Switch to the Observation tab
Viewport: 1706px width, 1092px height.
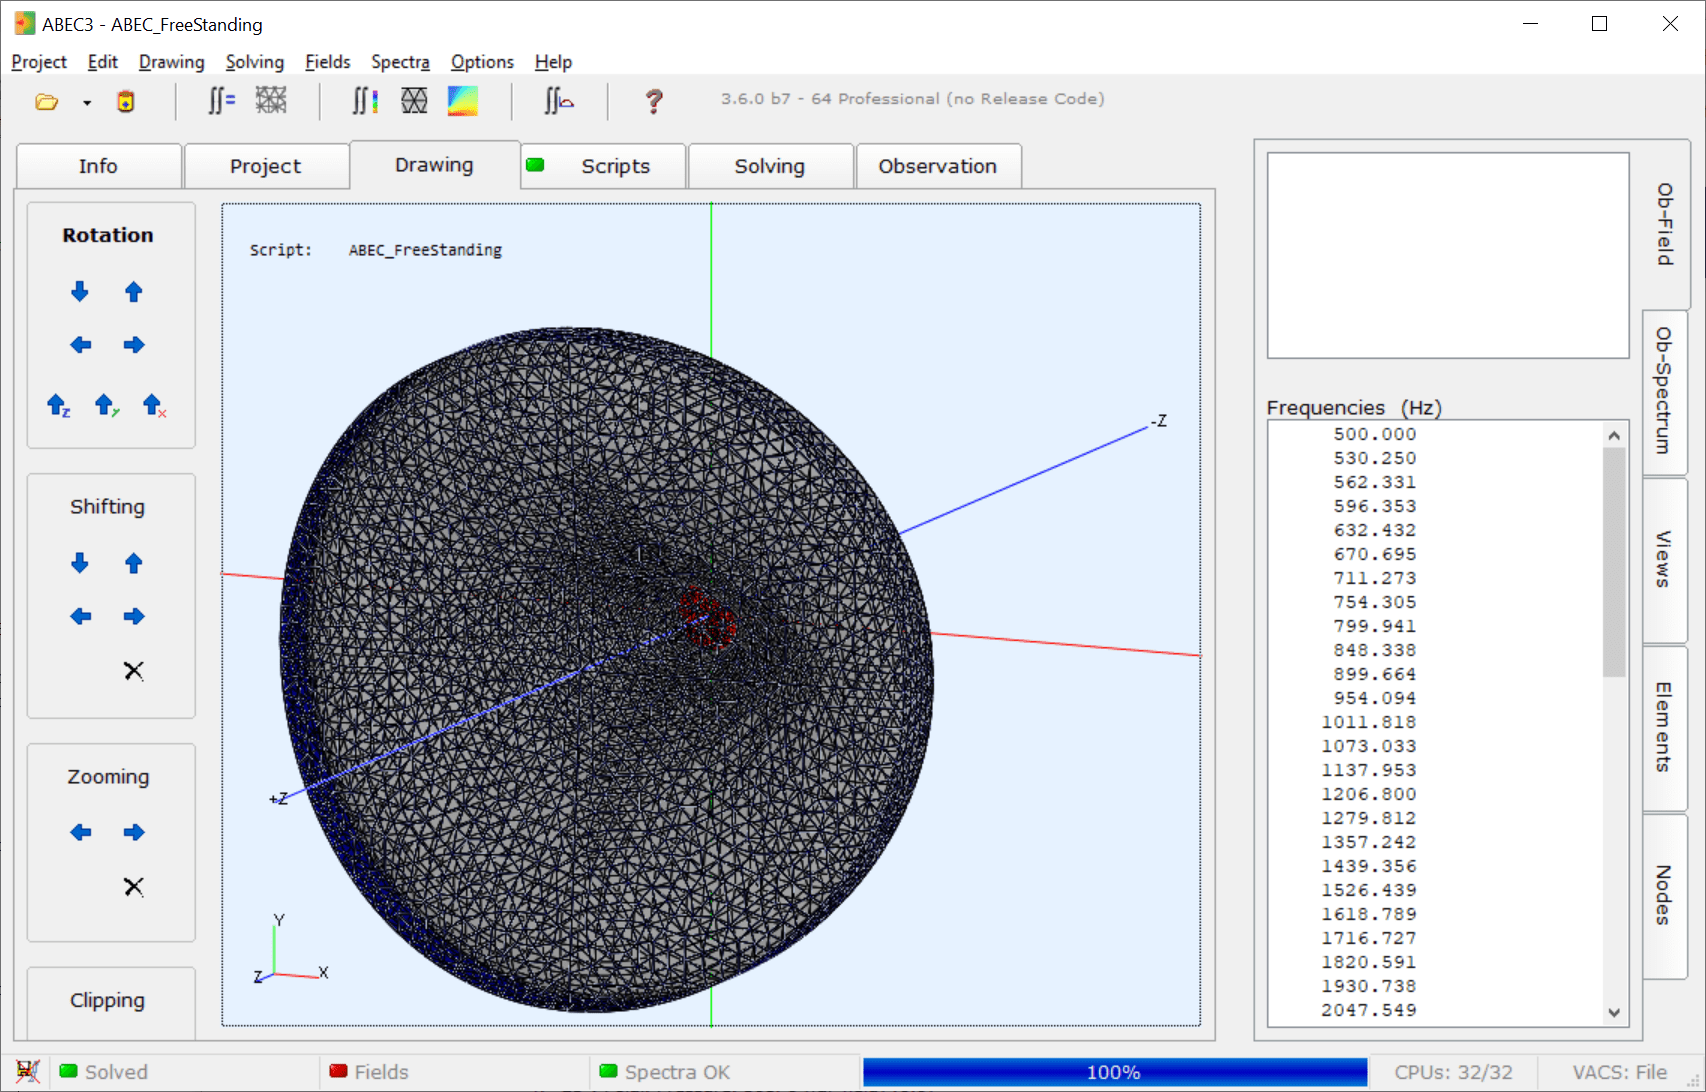[x=939, y=166]
